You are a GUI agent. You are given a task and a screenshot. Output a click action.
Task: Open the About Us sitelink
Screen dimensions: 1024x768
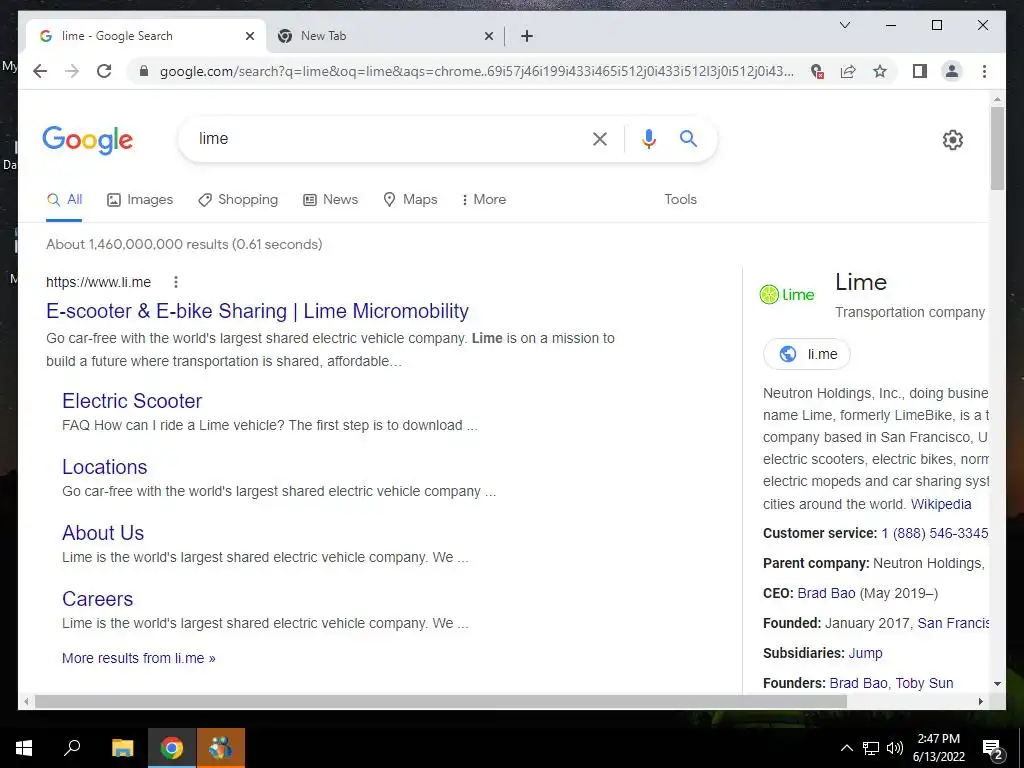103,533
